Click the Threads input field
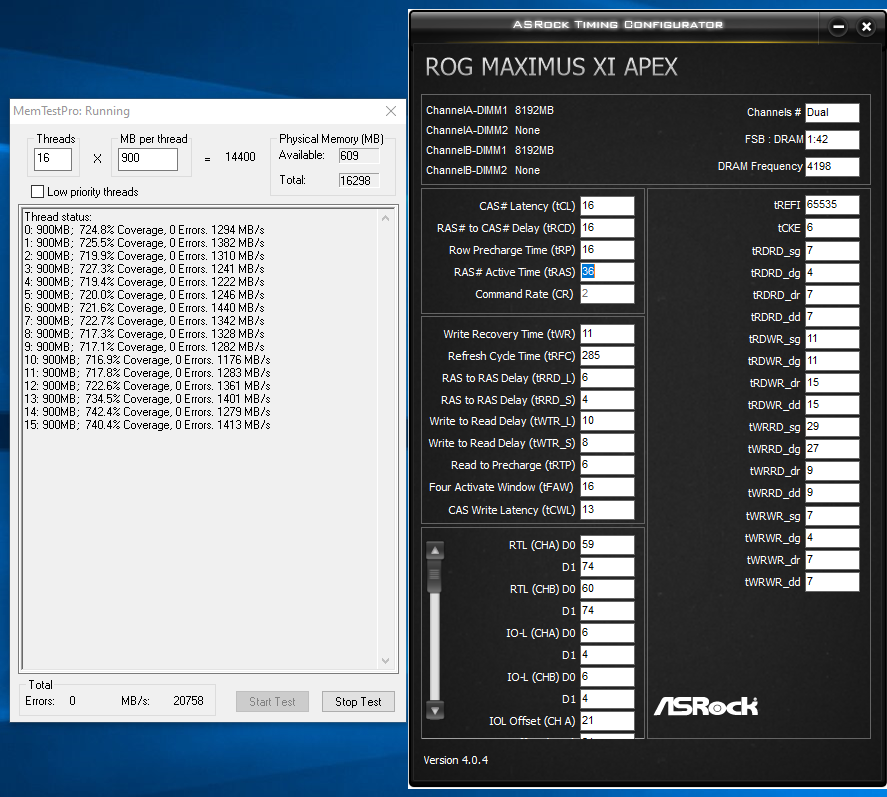The height and width of the screenshot is (797, 887). pos(53,159)
